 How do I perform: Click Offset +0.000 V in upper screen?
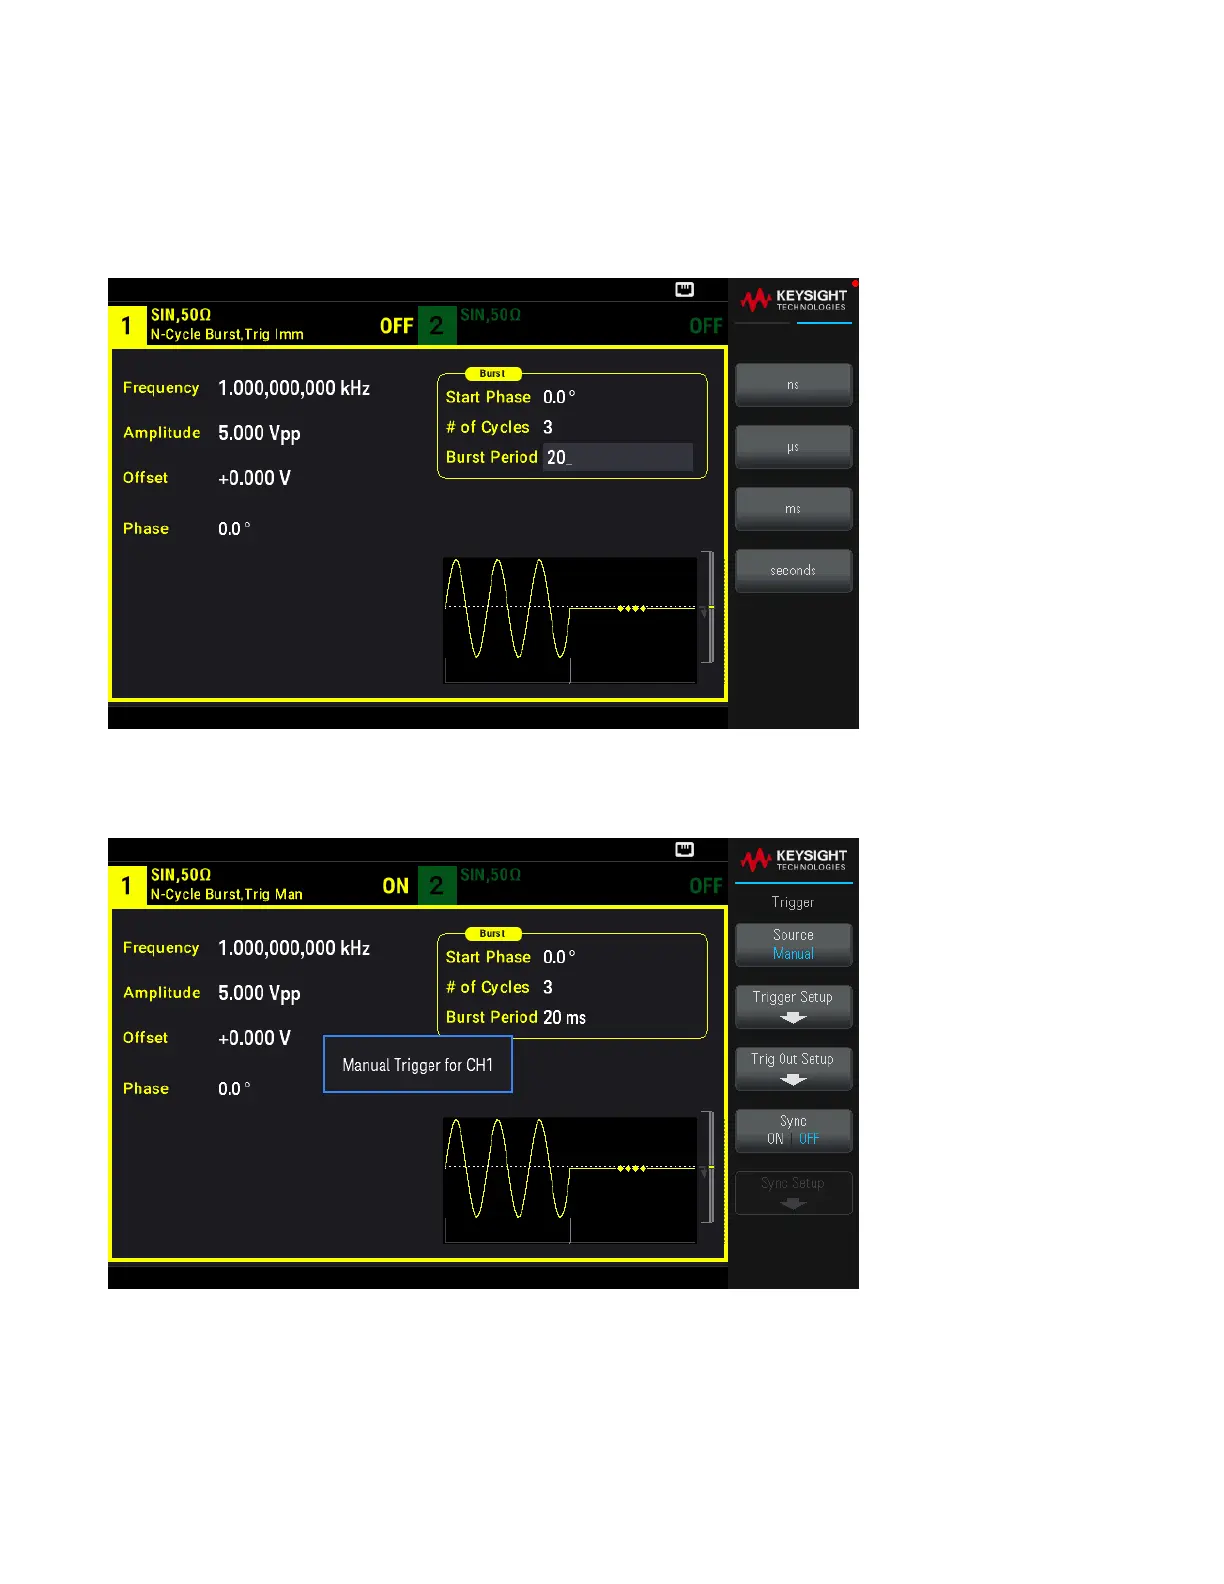pos(254,478)
